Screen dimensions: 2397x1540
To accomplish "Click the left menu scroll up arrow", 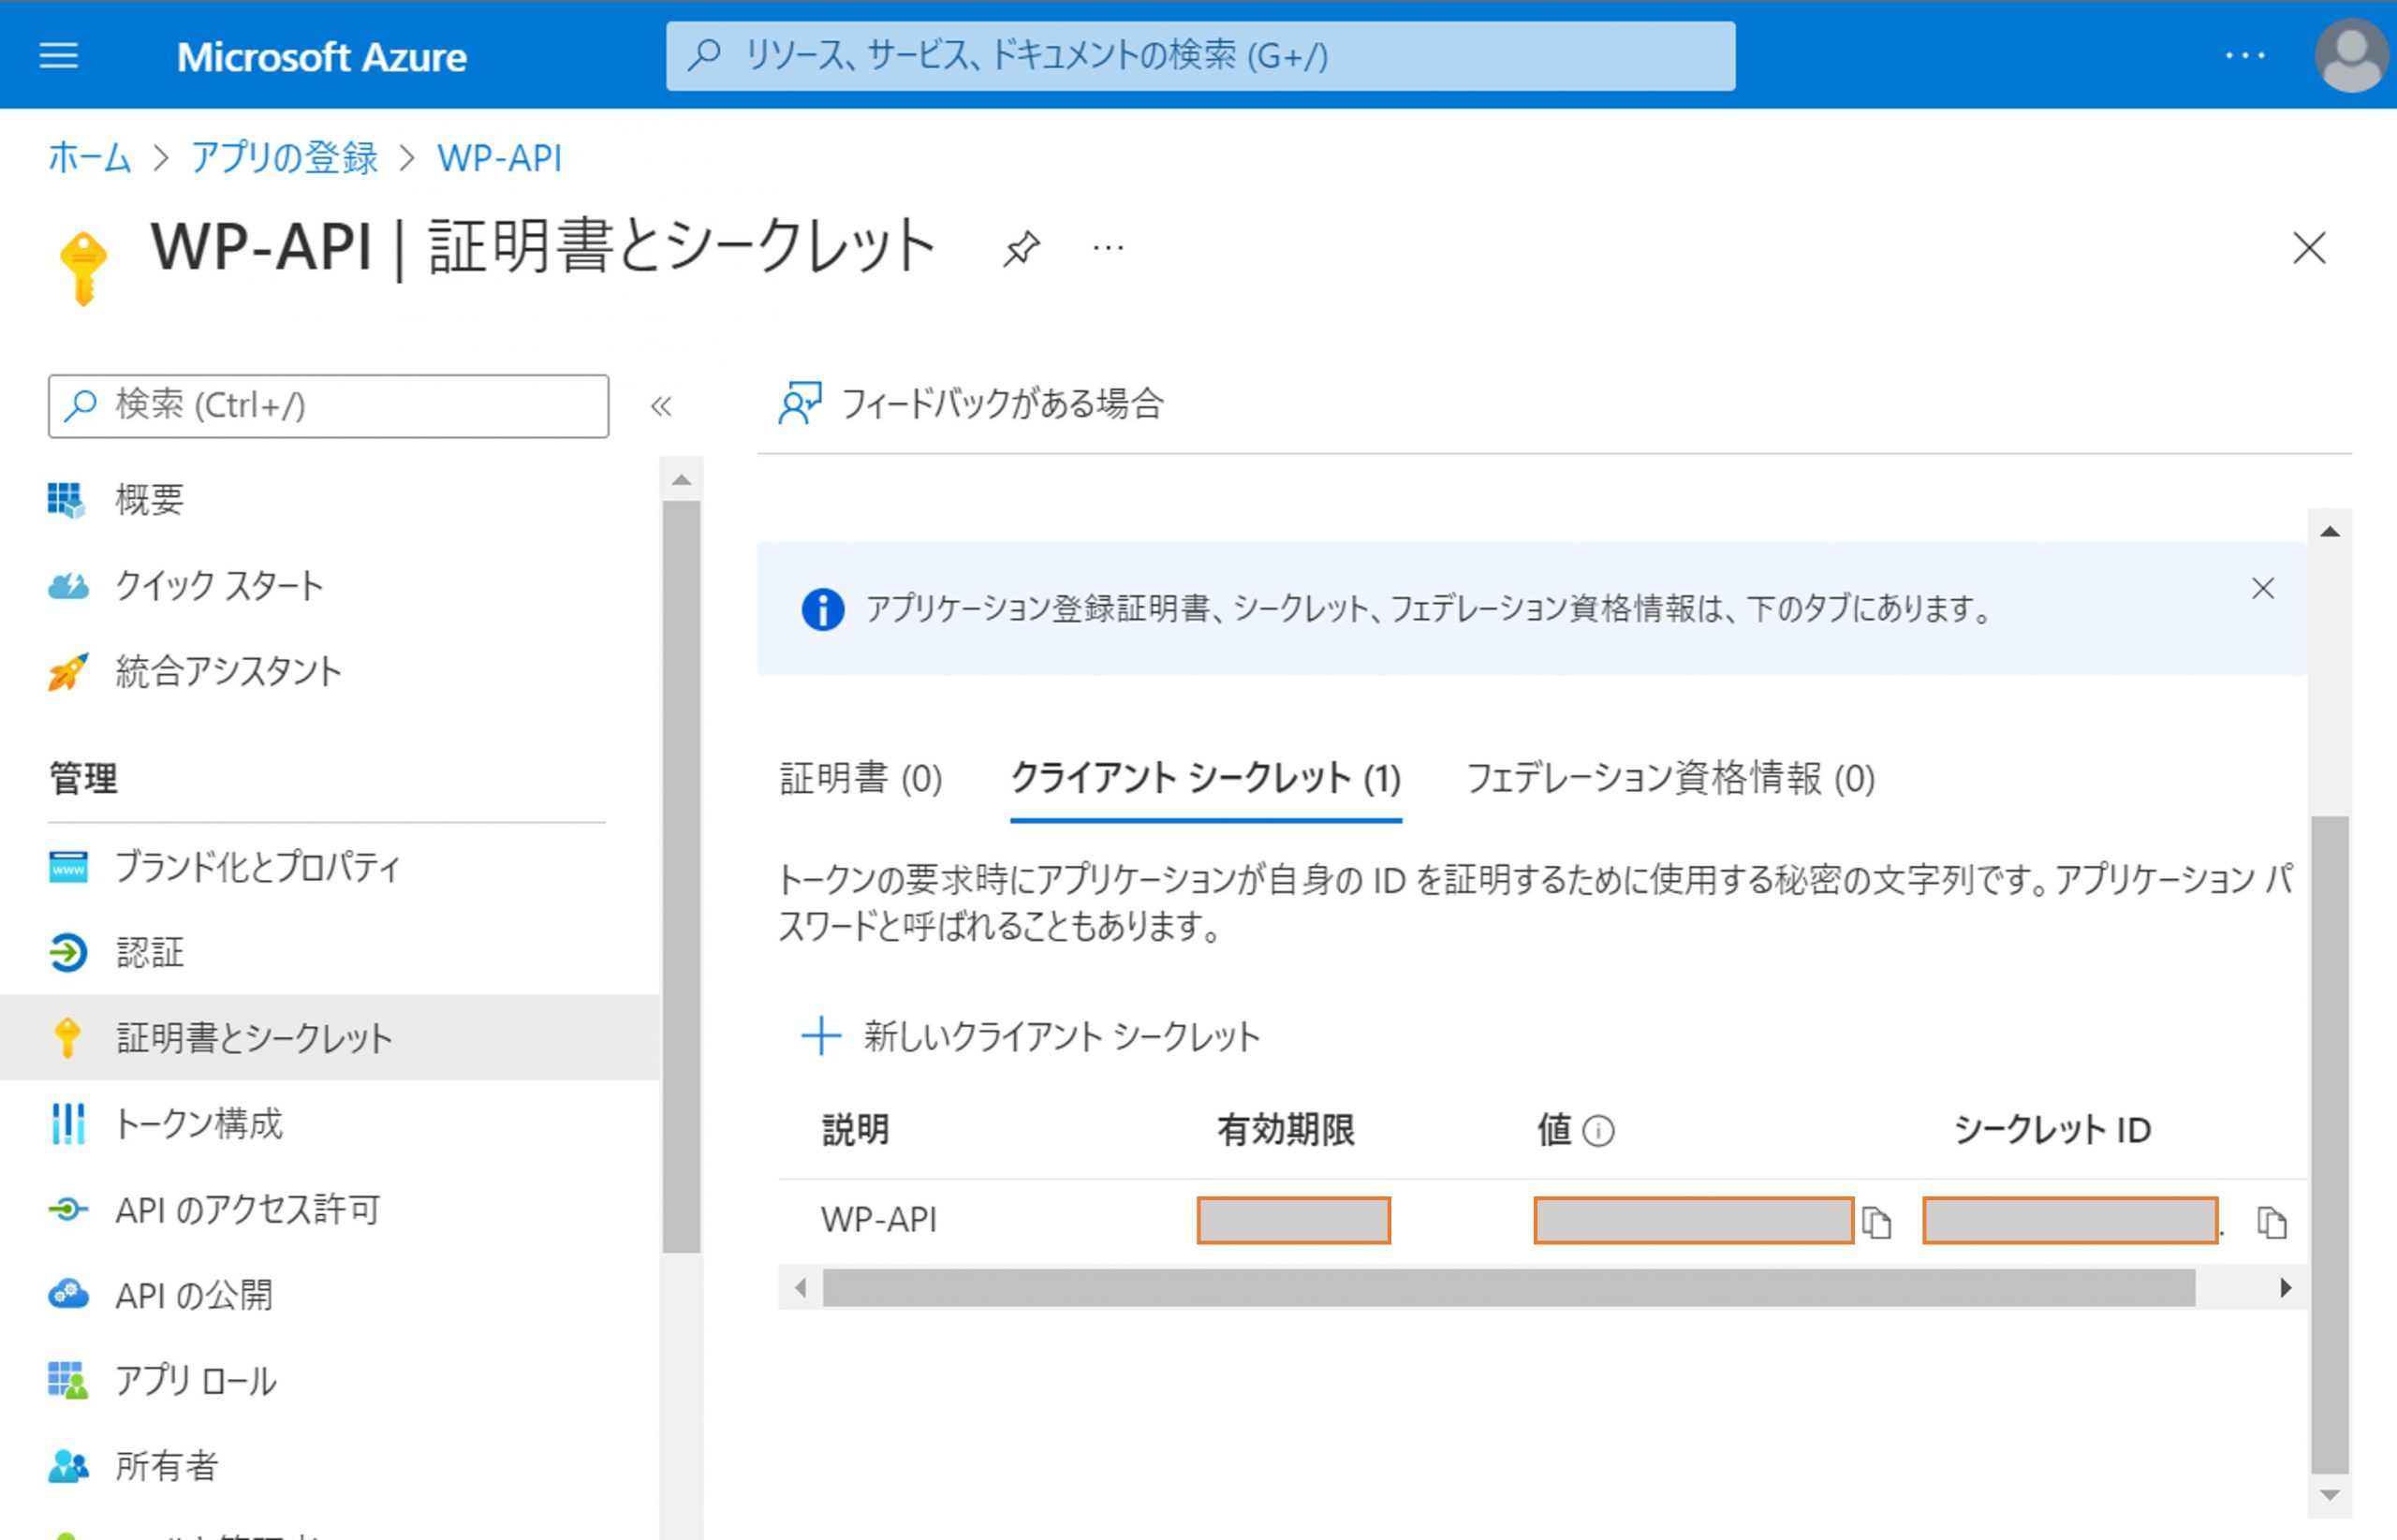I will [x=681, y=480].
